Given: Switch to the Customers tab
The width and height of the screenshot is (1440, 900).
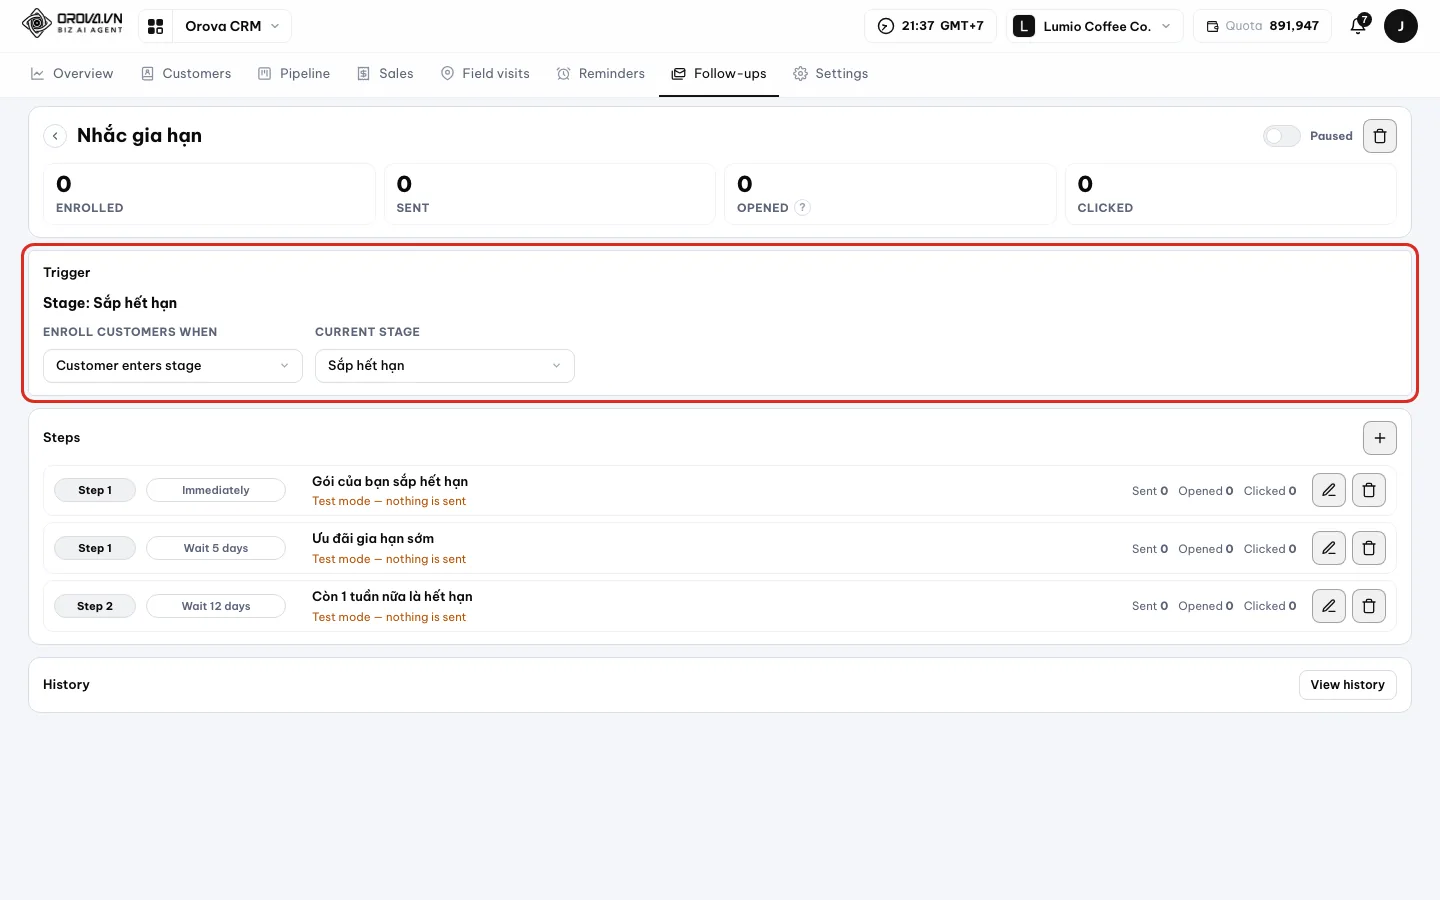Looking at the screenshot, I should coord(186,74).
